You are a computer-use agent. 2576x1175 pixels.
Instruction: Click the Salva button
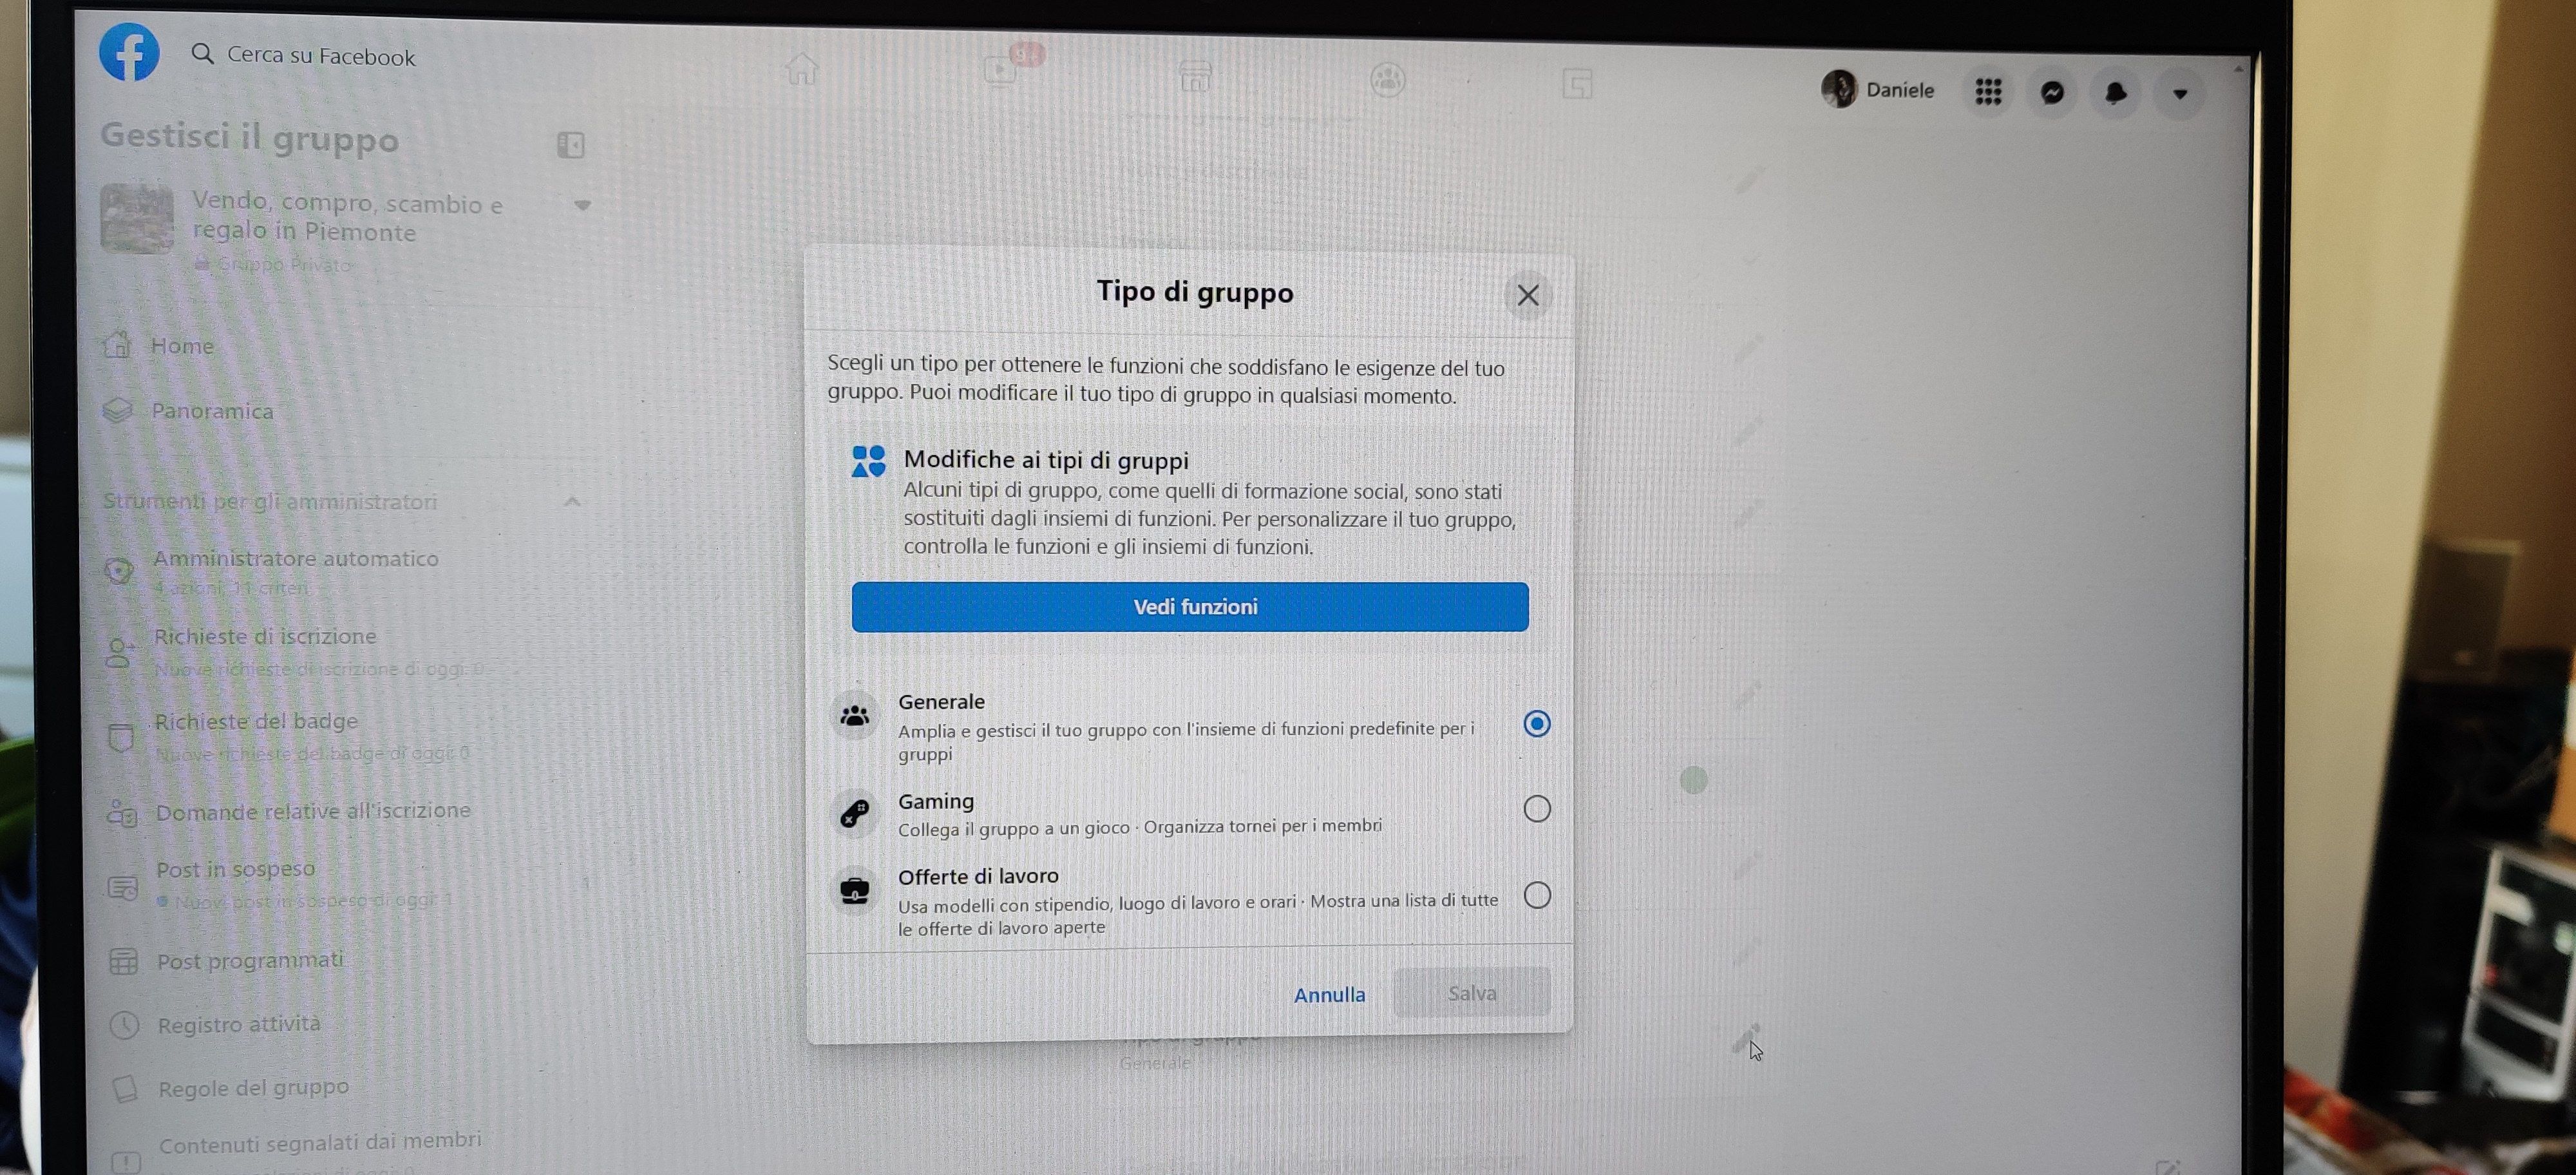click(1472, 993)
